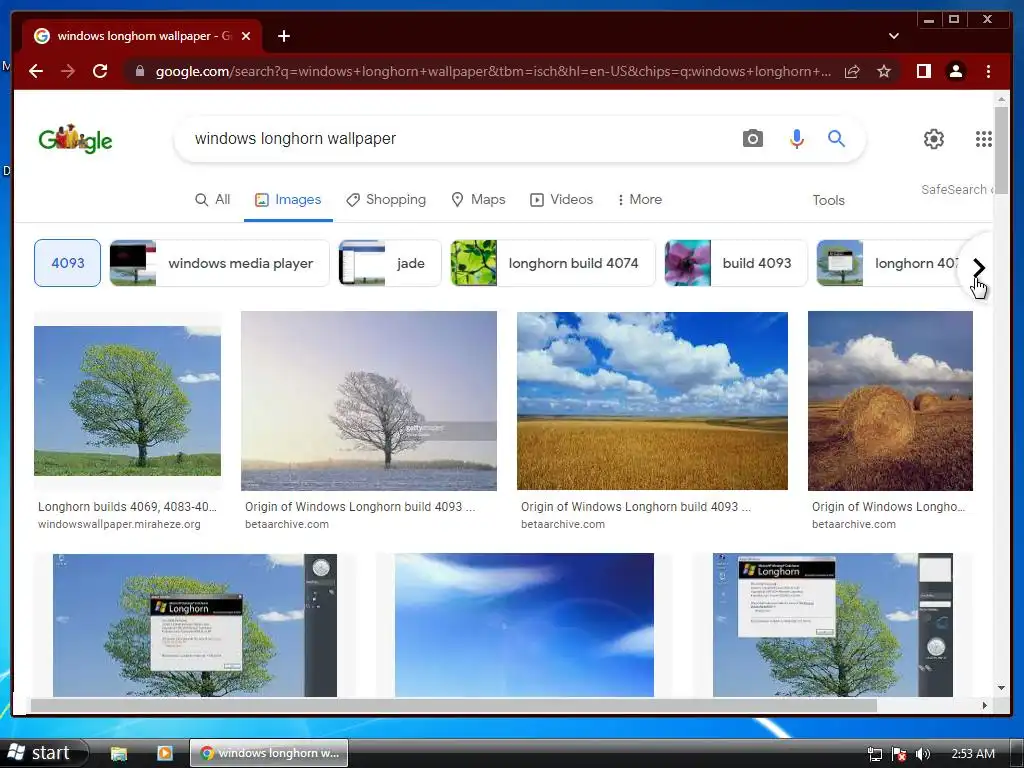Open betaarchive.com link under wheat field
This screenshot has width=1024, height=768.
[x=563, y=524]
